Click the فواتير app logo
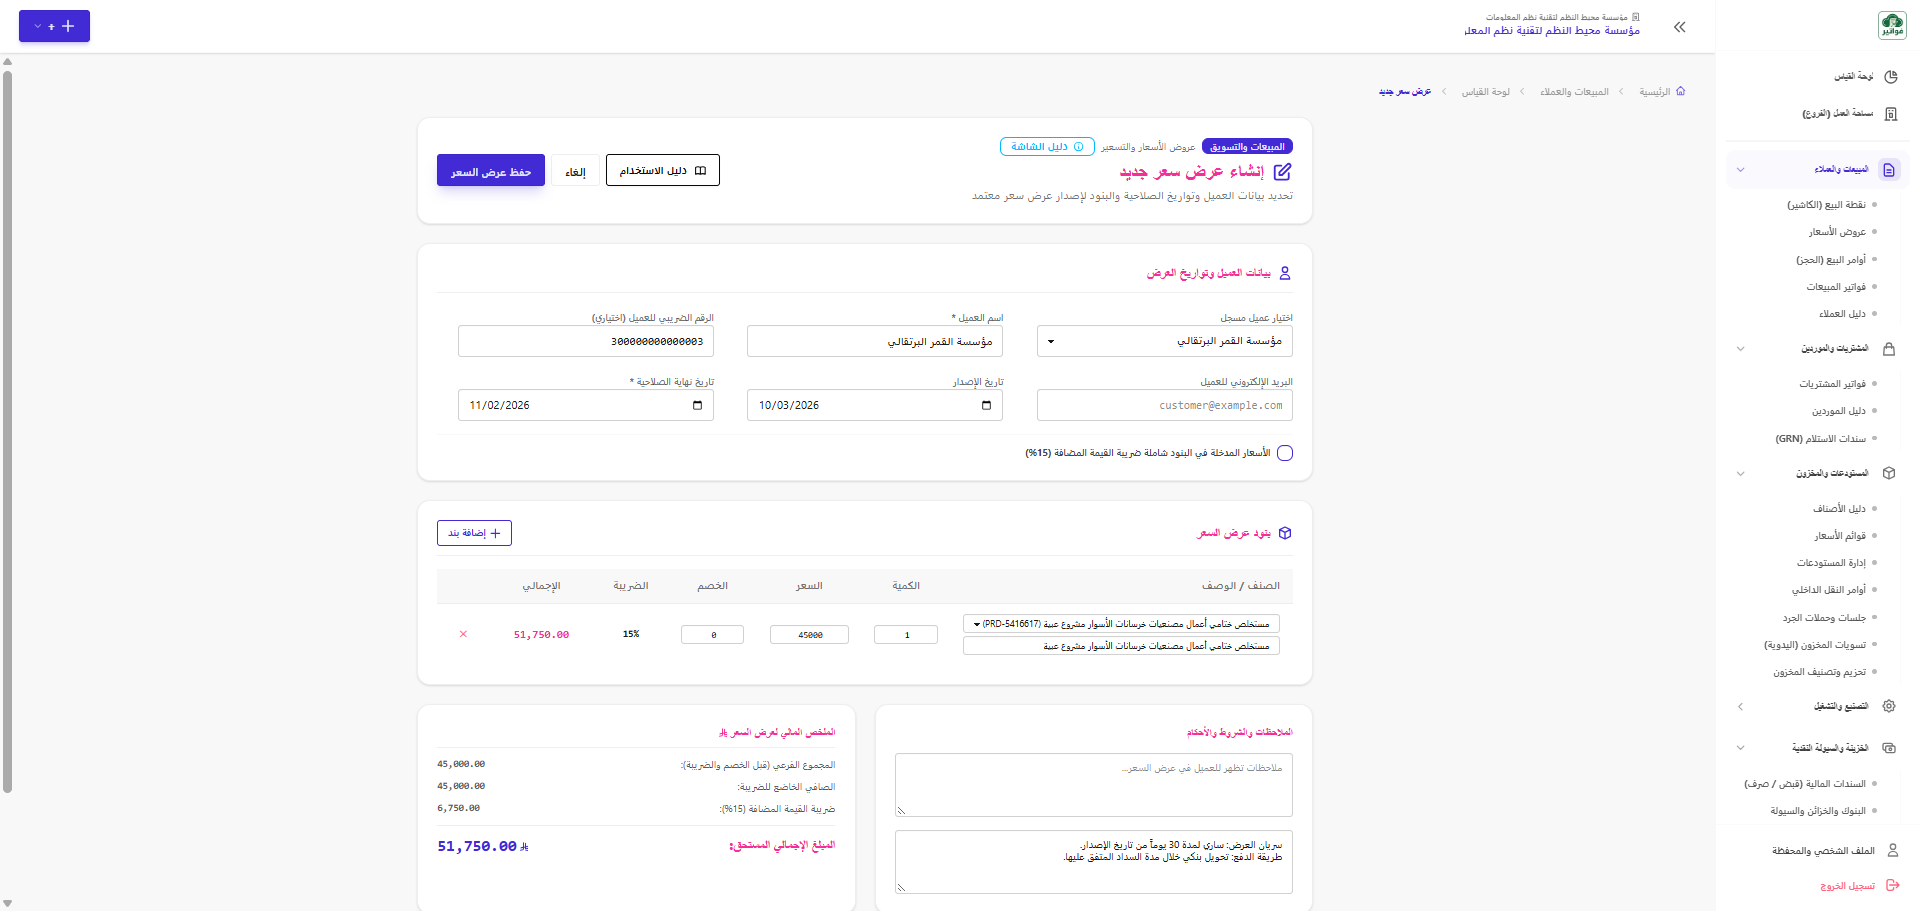 1892,25
